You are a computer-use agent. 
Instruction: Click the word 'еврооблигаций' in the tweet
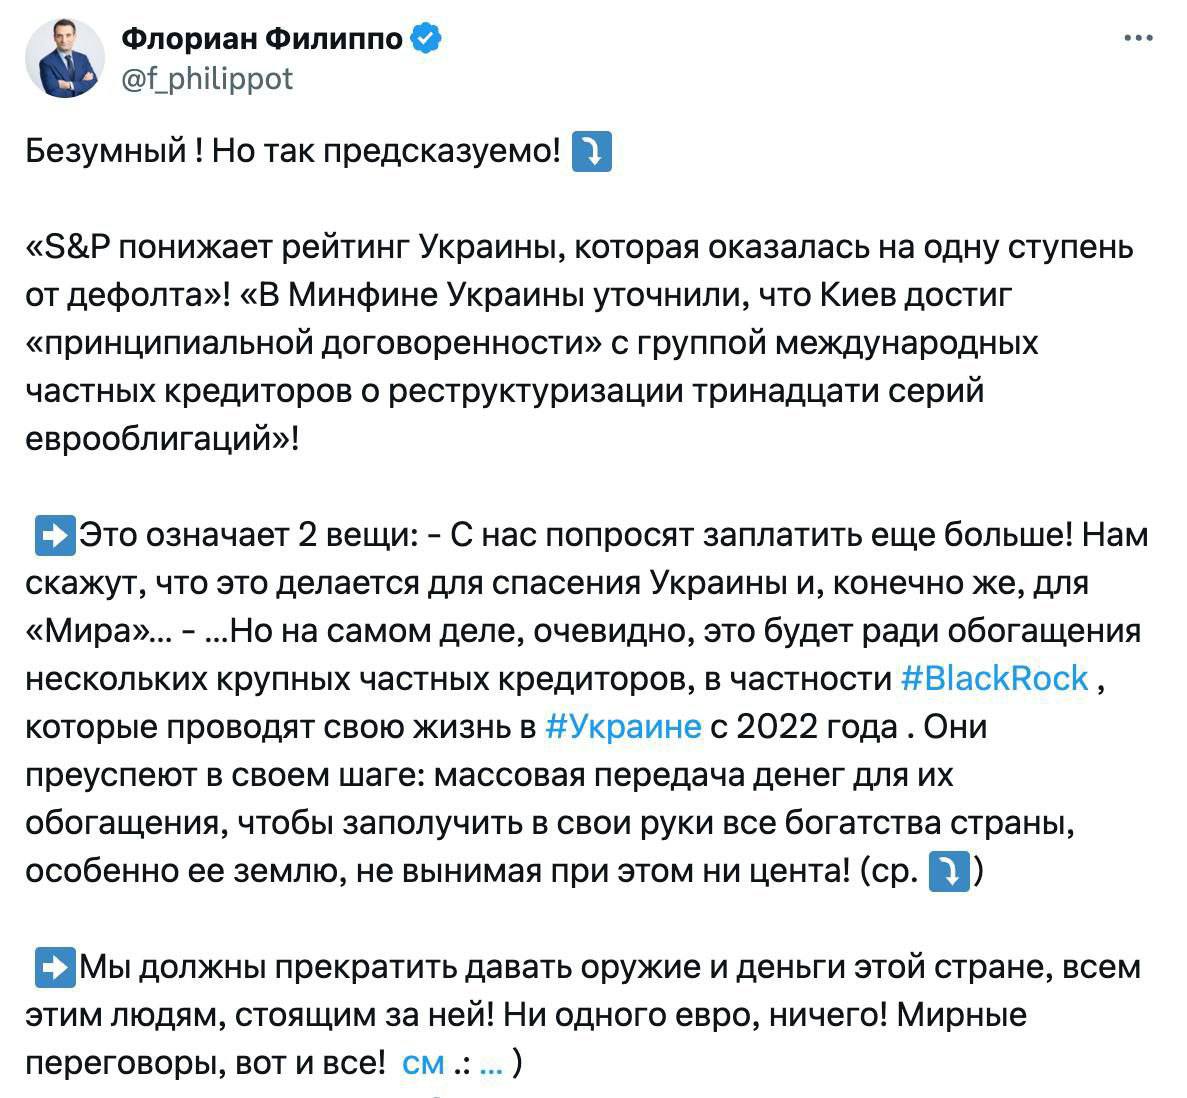[155, 439]
